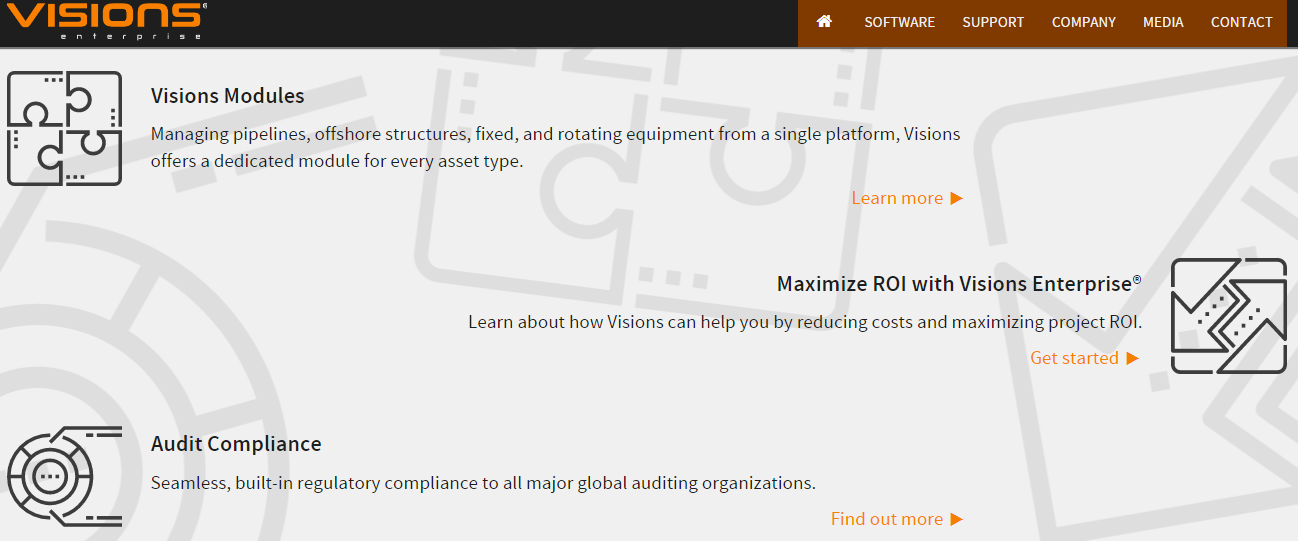This screenshot has width=1298, height=541.
Task: Click the Visions enterprise logo
Action: click(x=103, y=20)
